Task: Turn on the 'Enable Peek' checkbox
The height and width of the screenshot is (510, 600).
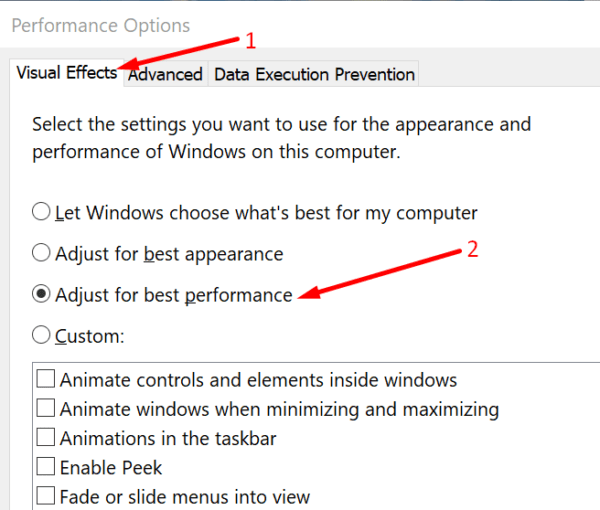Action: click(46, 467)
